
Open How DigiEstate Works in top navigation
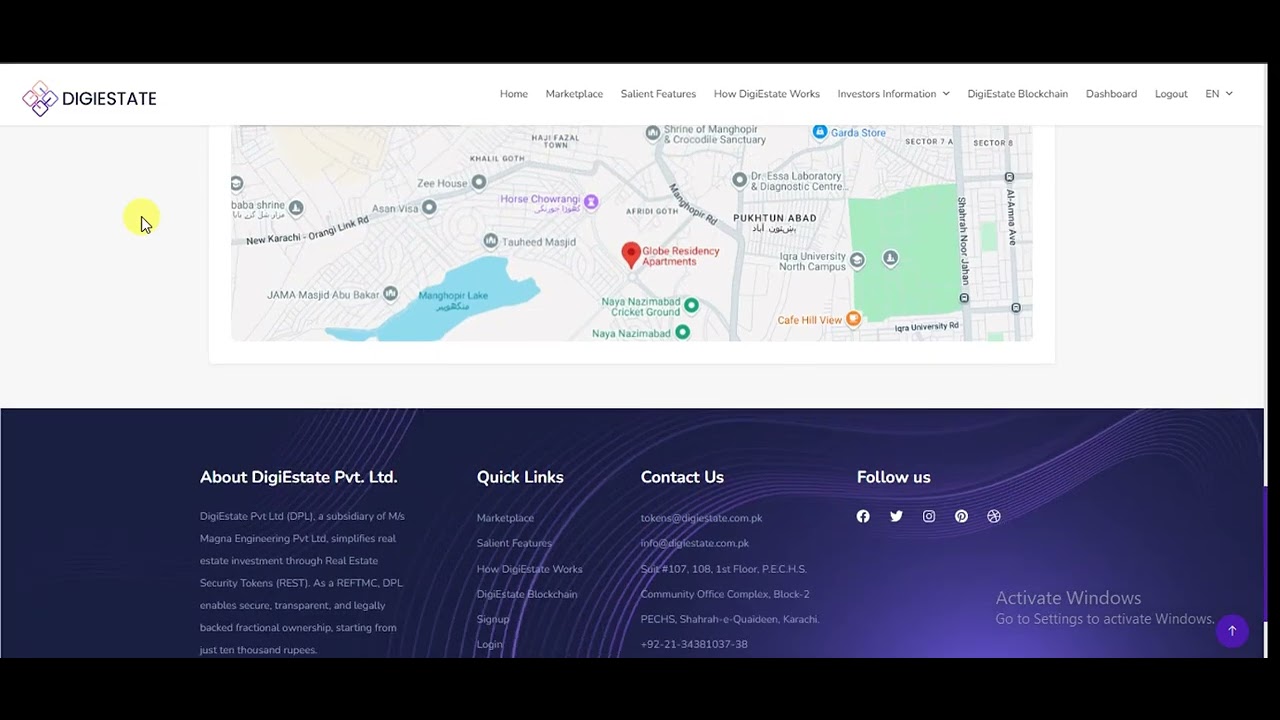click(x=766, y=94)
